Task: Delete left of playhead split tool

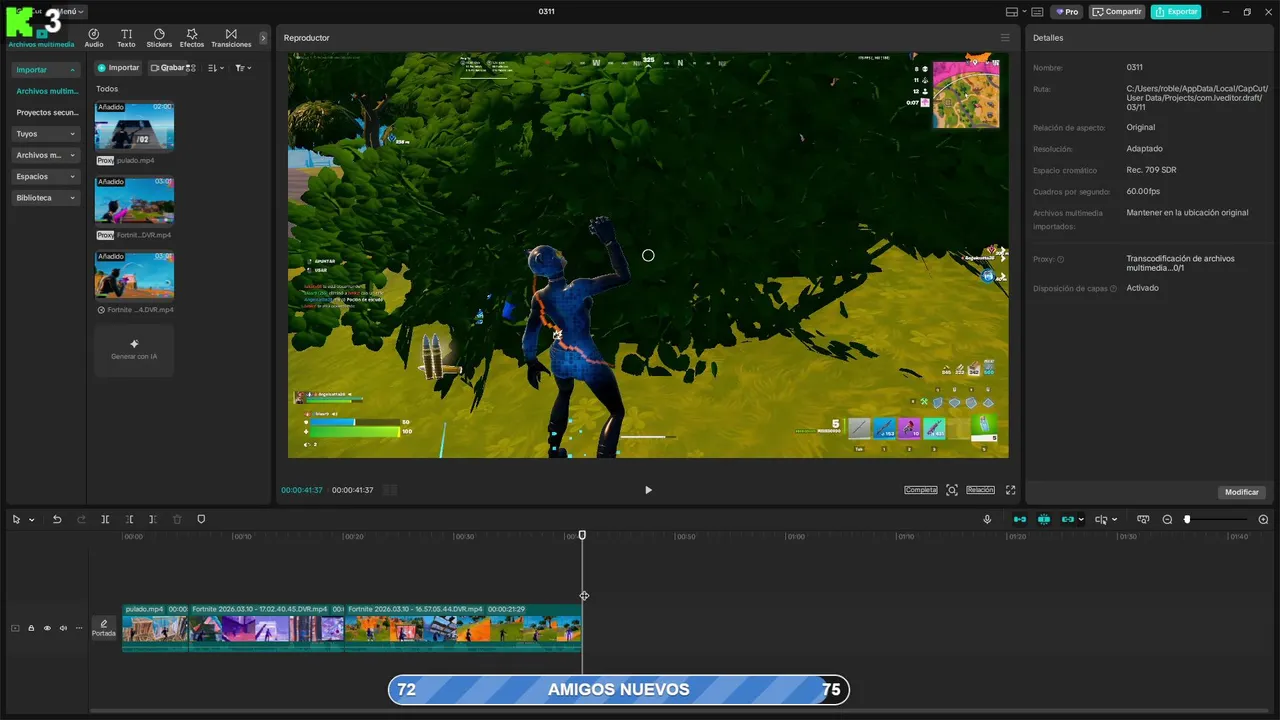Action: click(129, 519)
